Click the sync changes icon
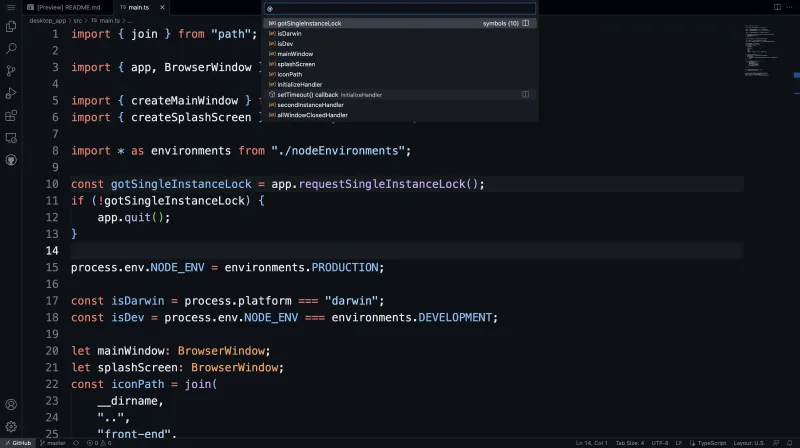This screenshot has width=800, height=448. 76,443
